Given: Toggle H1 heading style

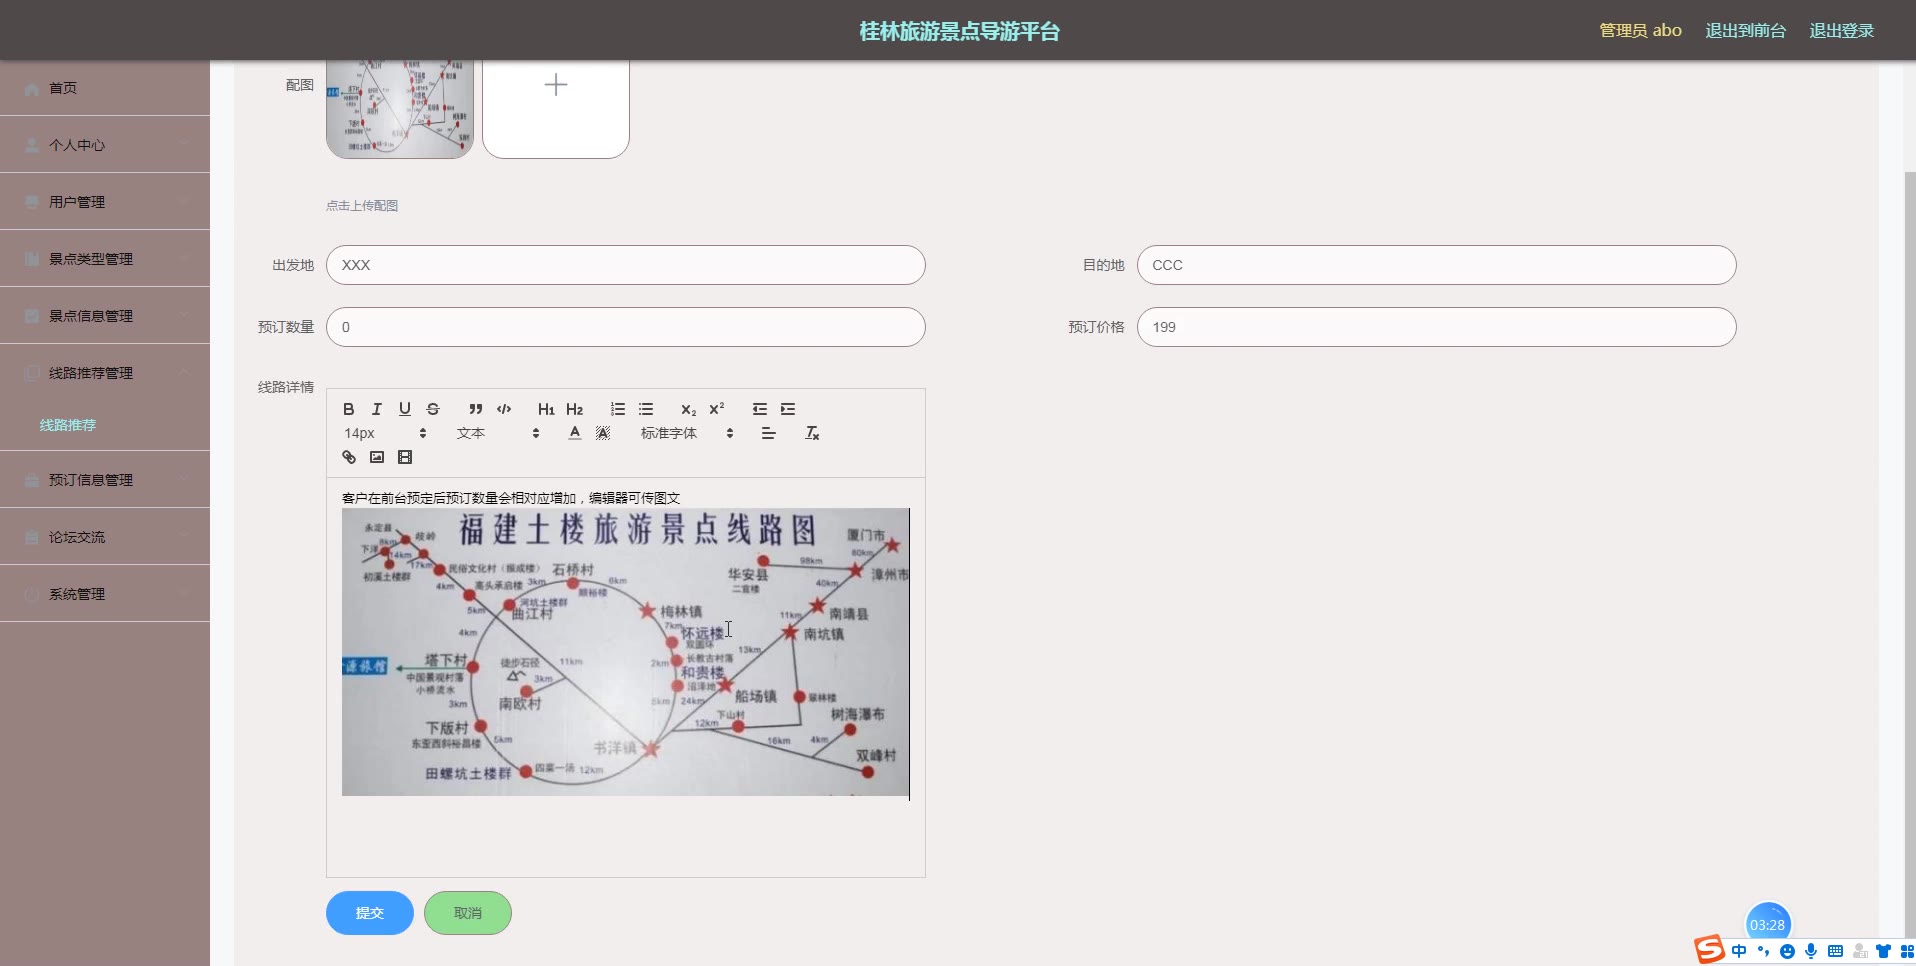Looking at the screenshot, I should 546,409.
